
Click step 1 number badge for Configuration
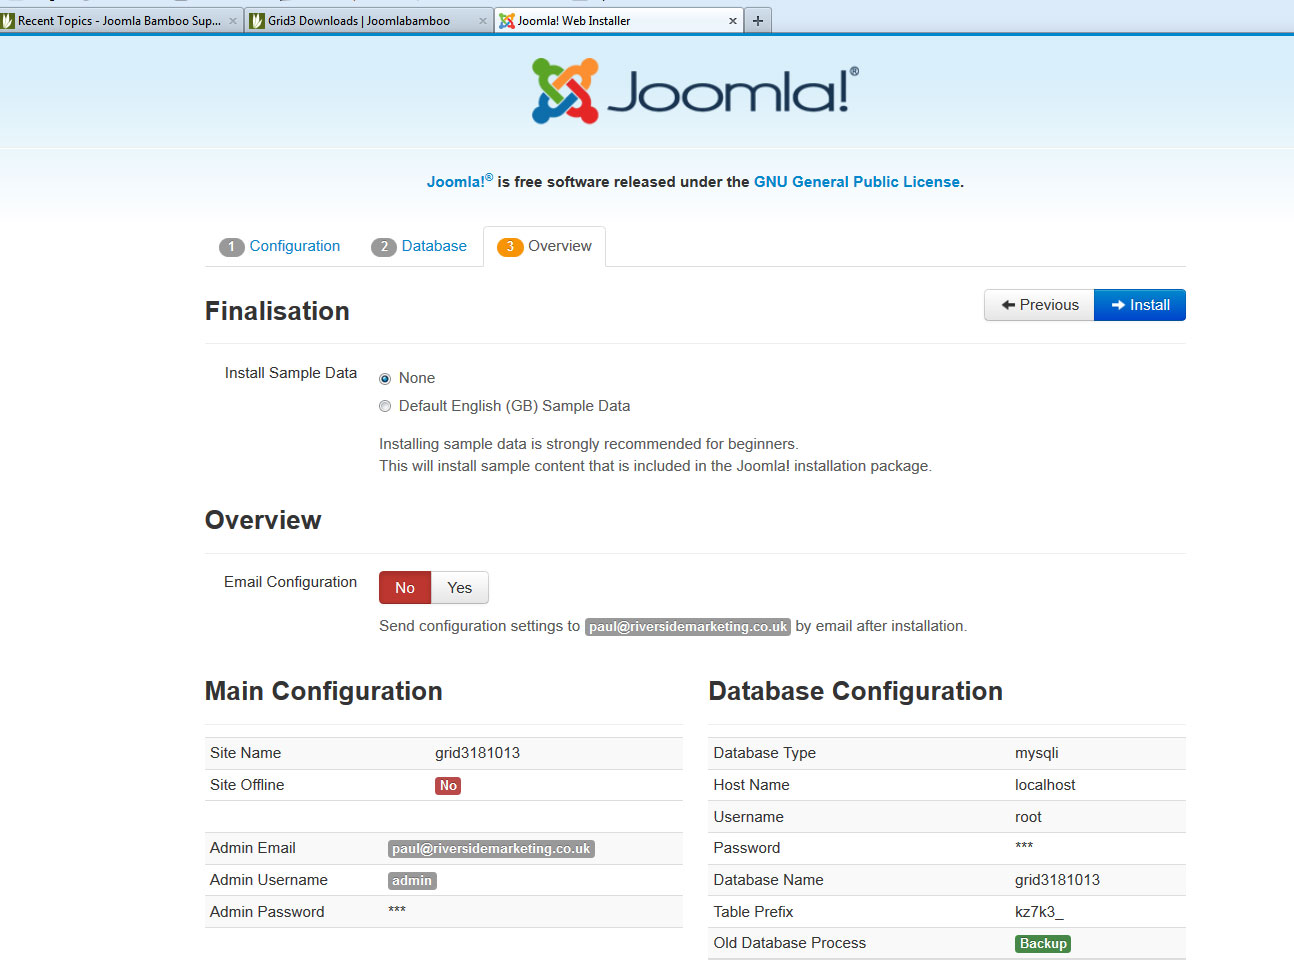coord(232,247)
